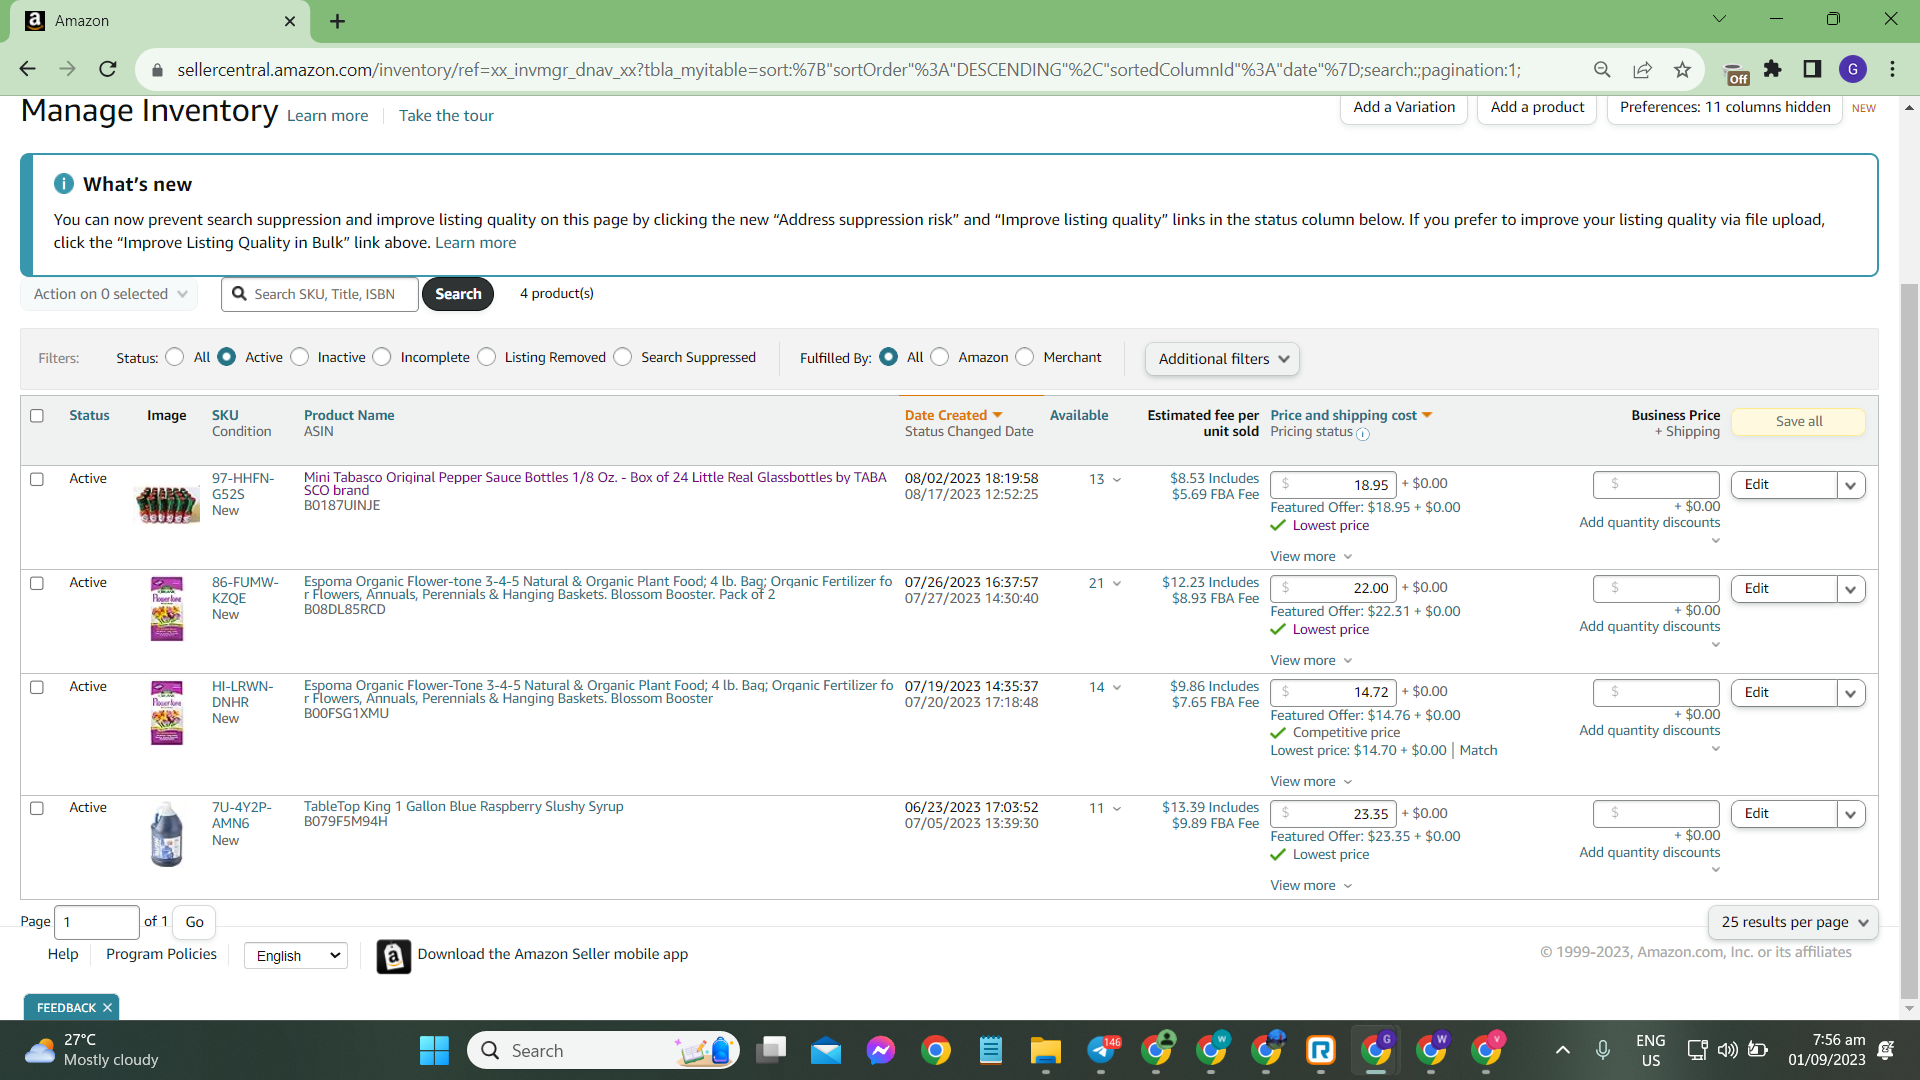Sort by the SKU column header
Image resolution: width=1920 pixels, height=1080 pixels.
(x=225, y=416)
